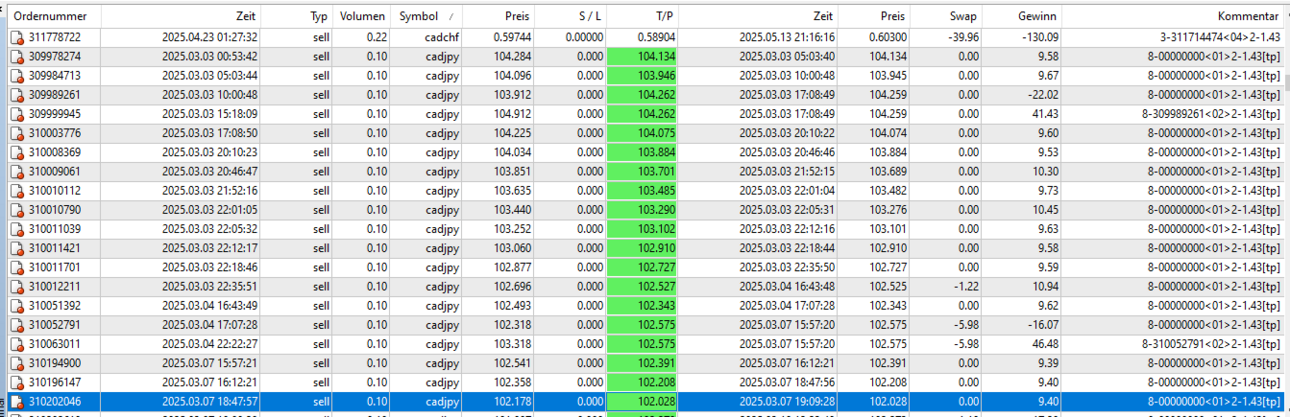
Task: Click the order icon beside order 310010112
Action: 16,191
